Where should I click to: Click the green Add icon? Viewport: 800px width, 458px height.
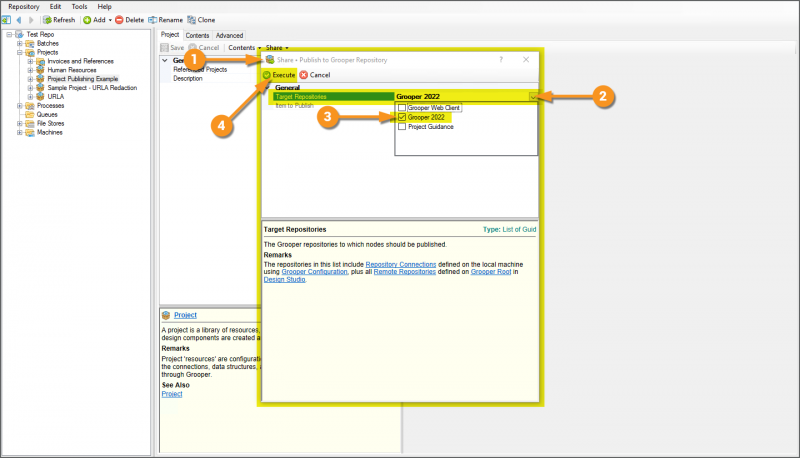point(87,20)
